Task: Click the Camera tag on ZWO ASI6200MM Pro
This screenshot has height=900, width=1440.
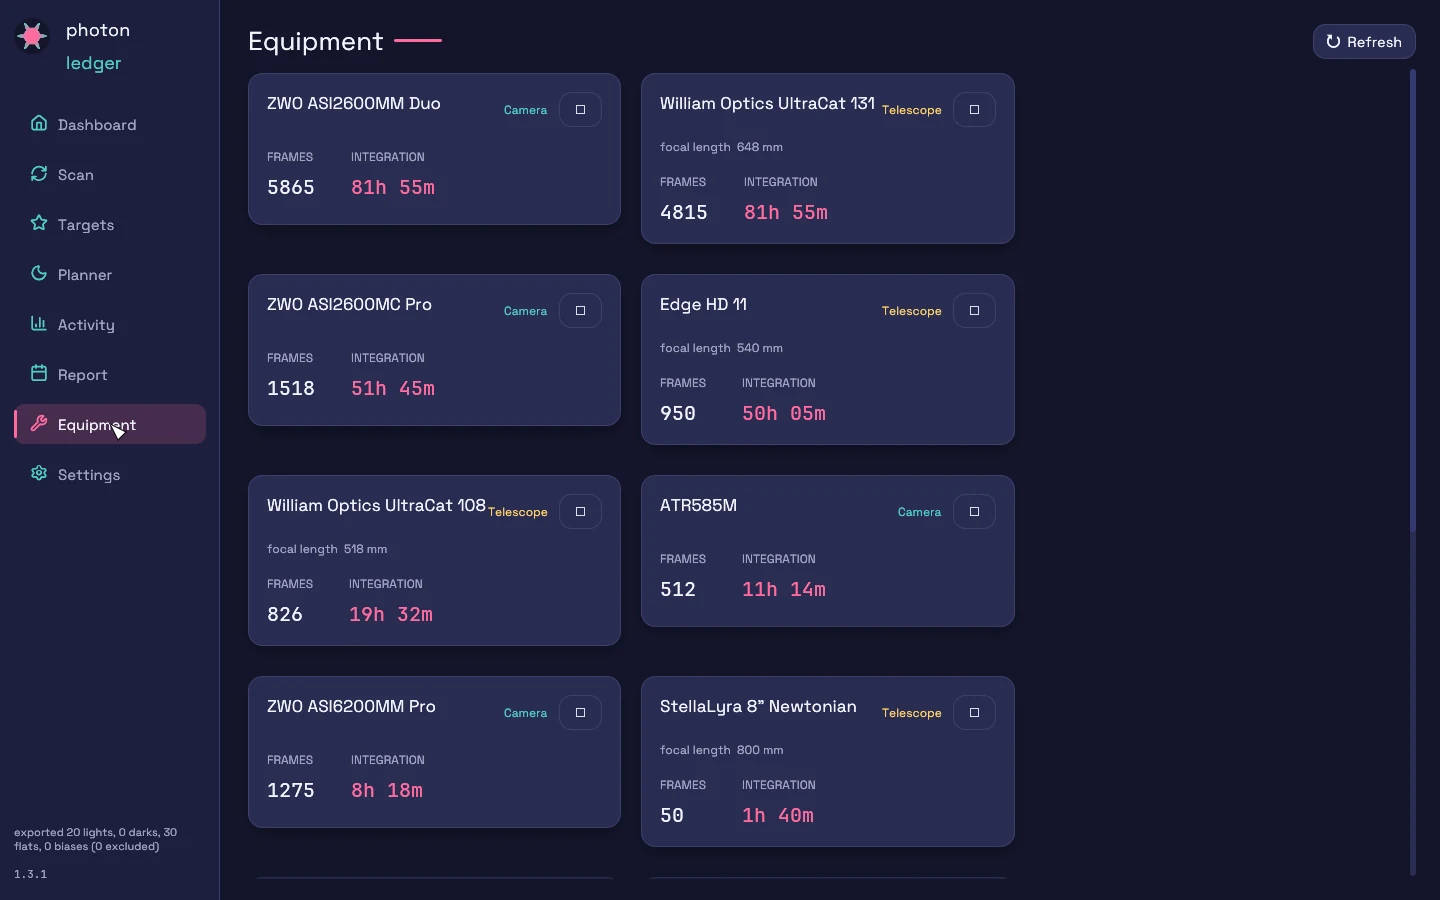Action: click(x=525, y=713)
